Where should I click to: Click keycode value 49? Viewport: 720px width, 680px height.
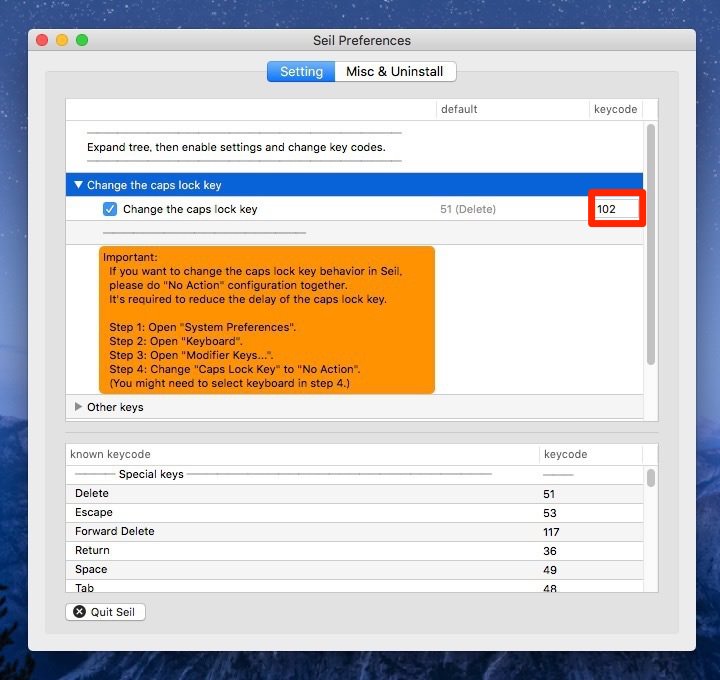[550, 570]
